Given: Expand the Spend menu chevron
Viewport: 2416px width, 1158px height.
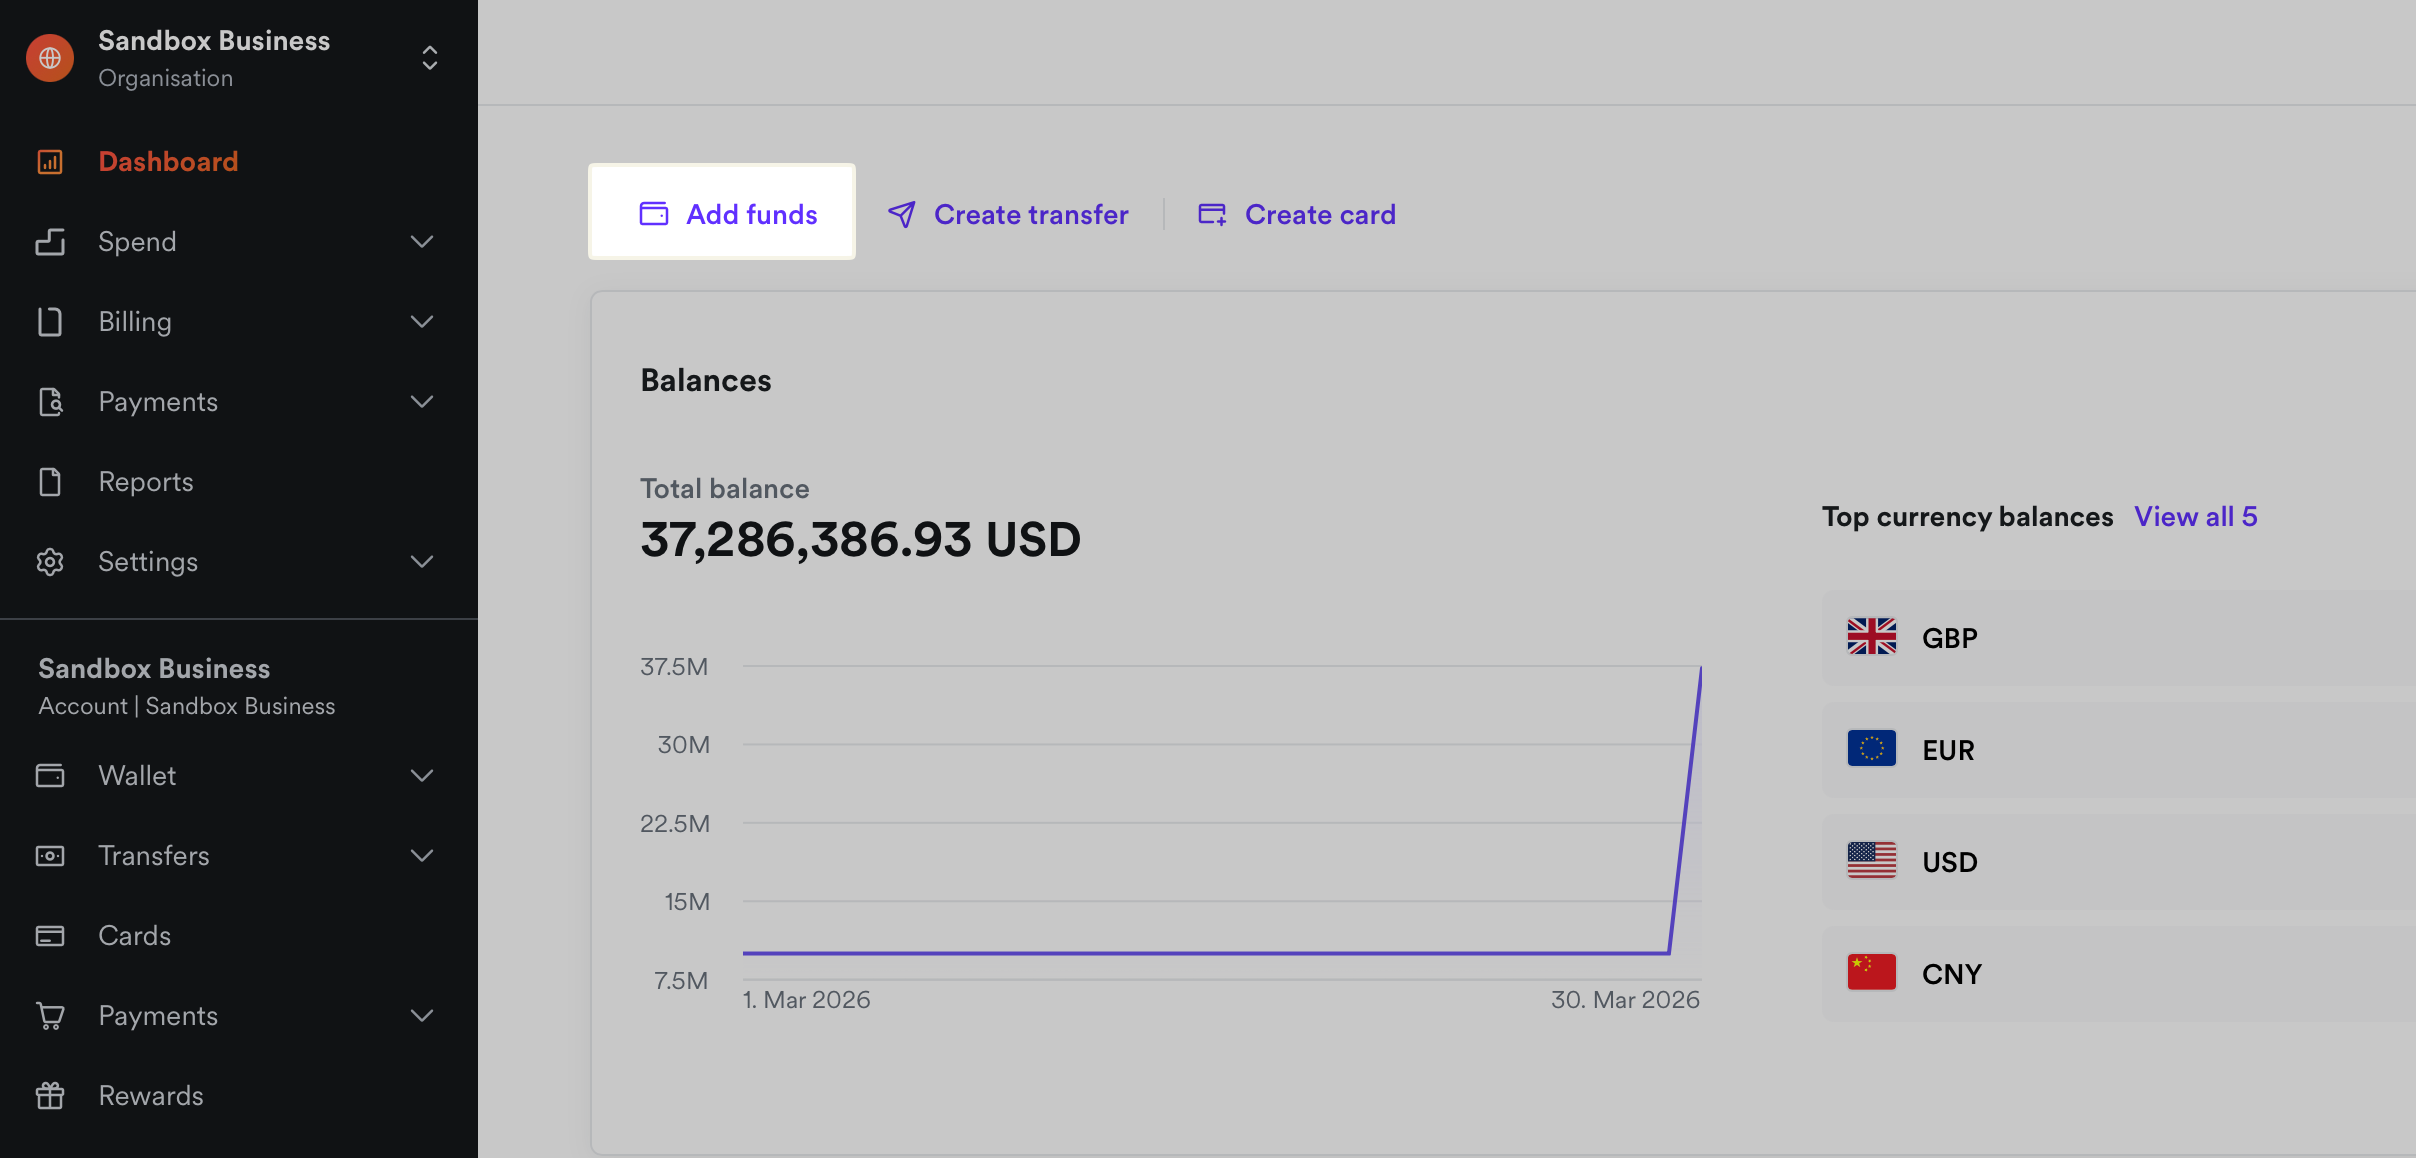Looking at the screenshot, I should (x=422, y=242).
